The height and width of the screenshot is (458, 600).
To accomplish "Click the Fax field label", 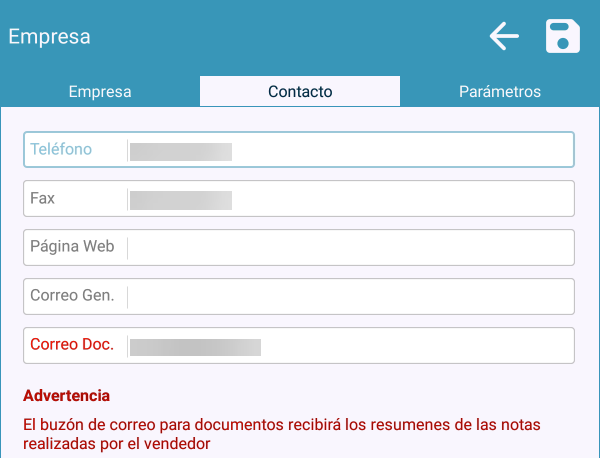I will tap(43, 198).
